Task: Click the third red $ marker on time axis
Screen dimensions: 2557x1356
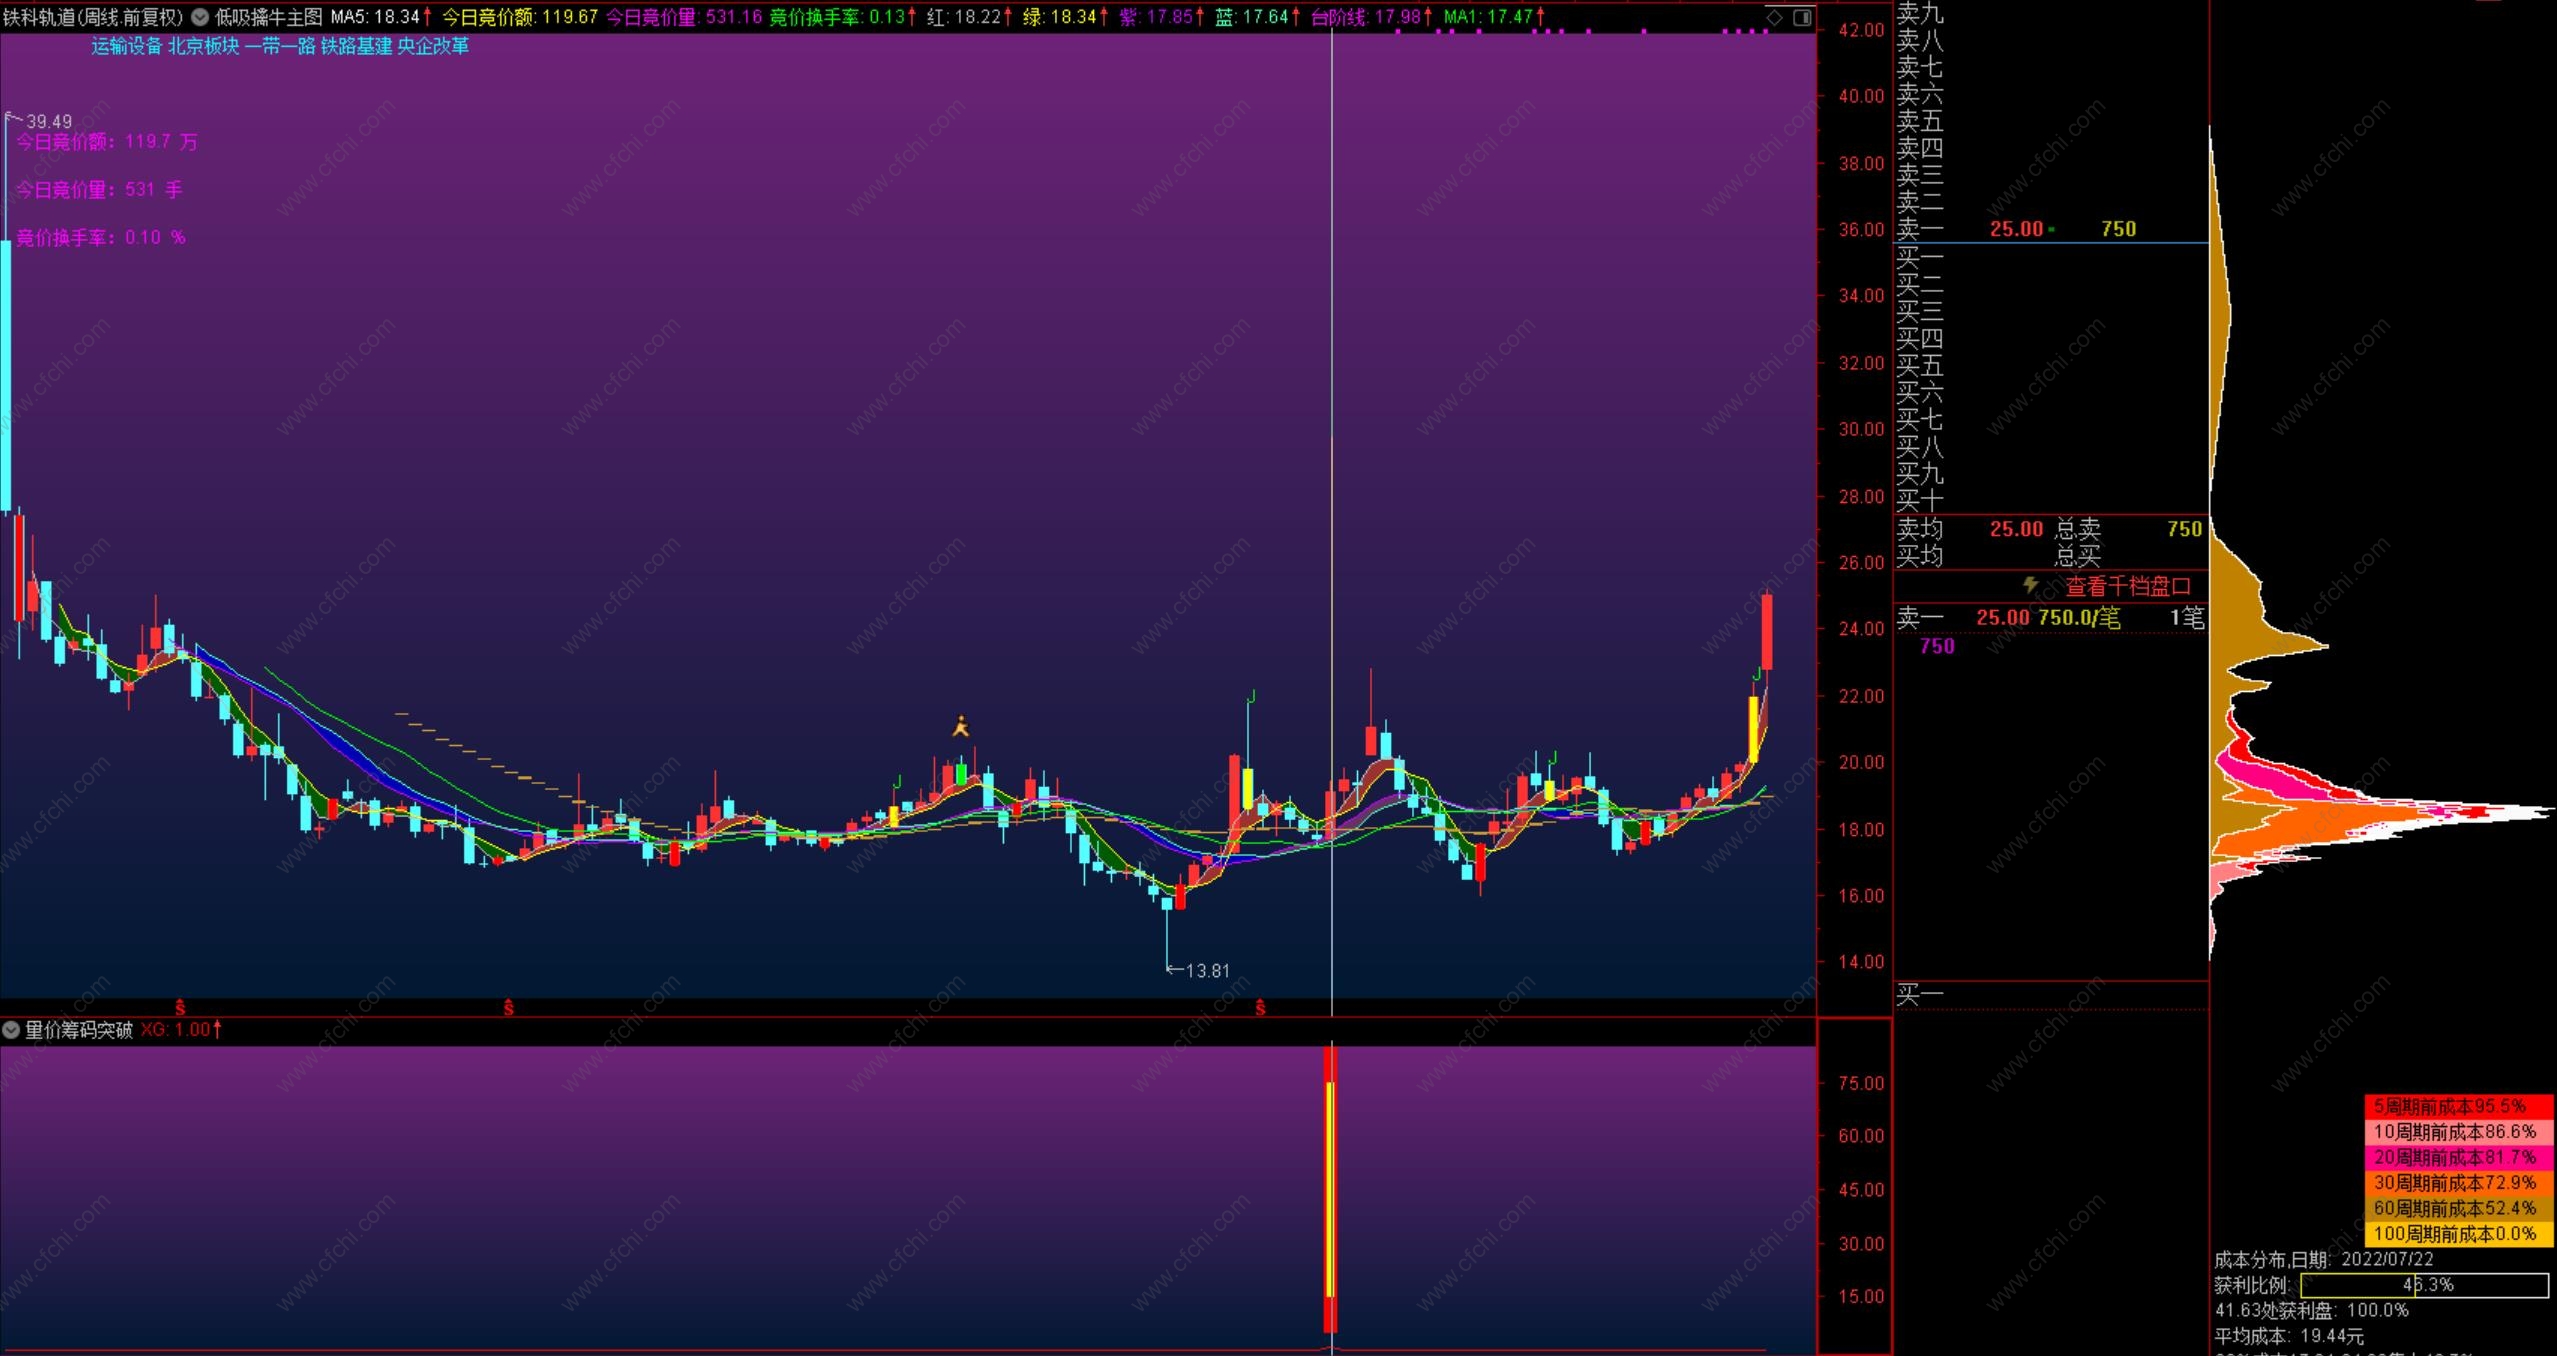Action: pos(1260,1007)
